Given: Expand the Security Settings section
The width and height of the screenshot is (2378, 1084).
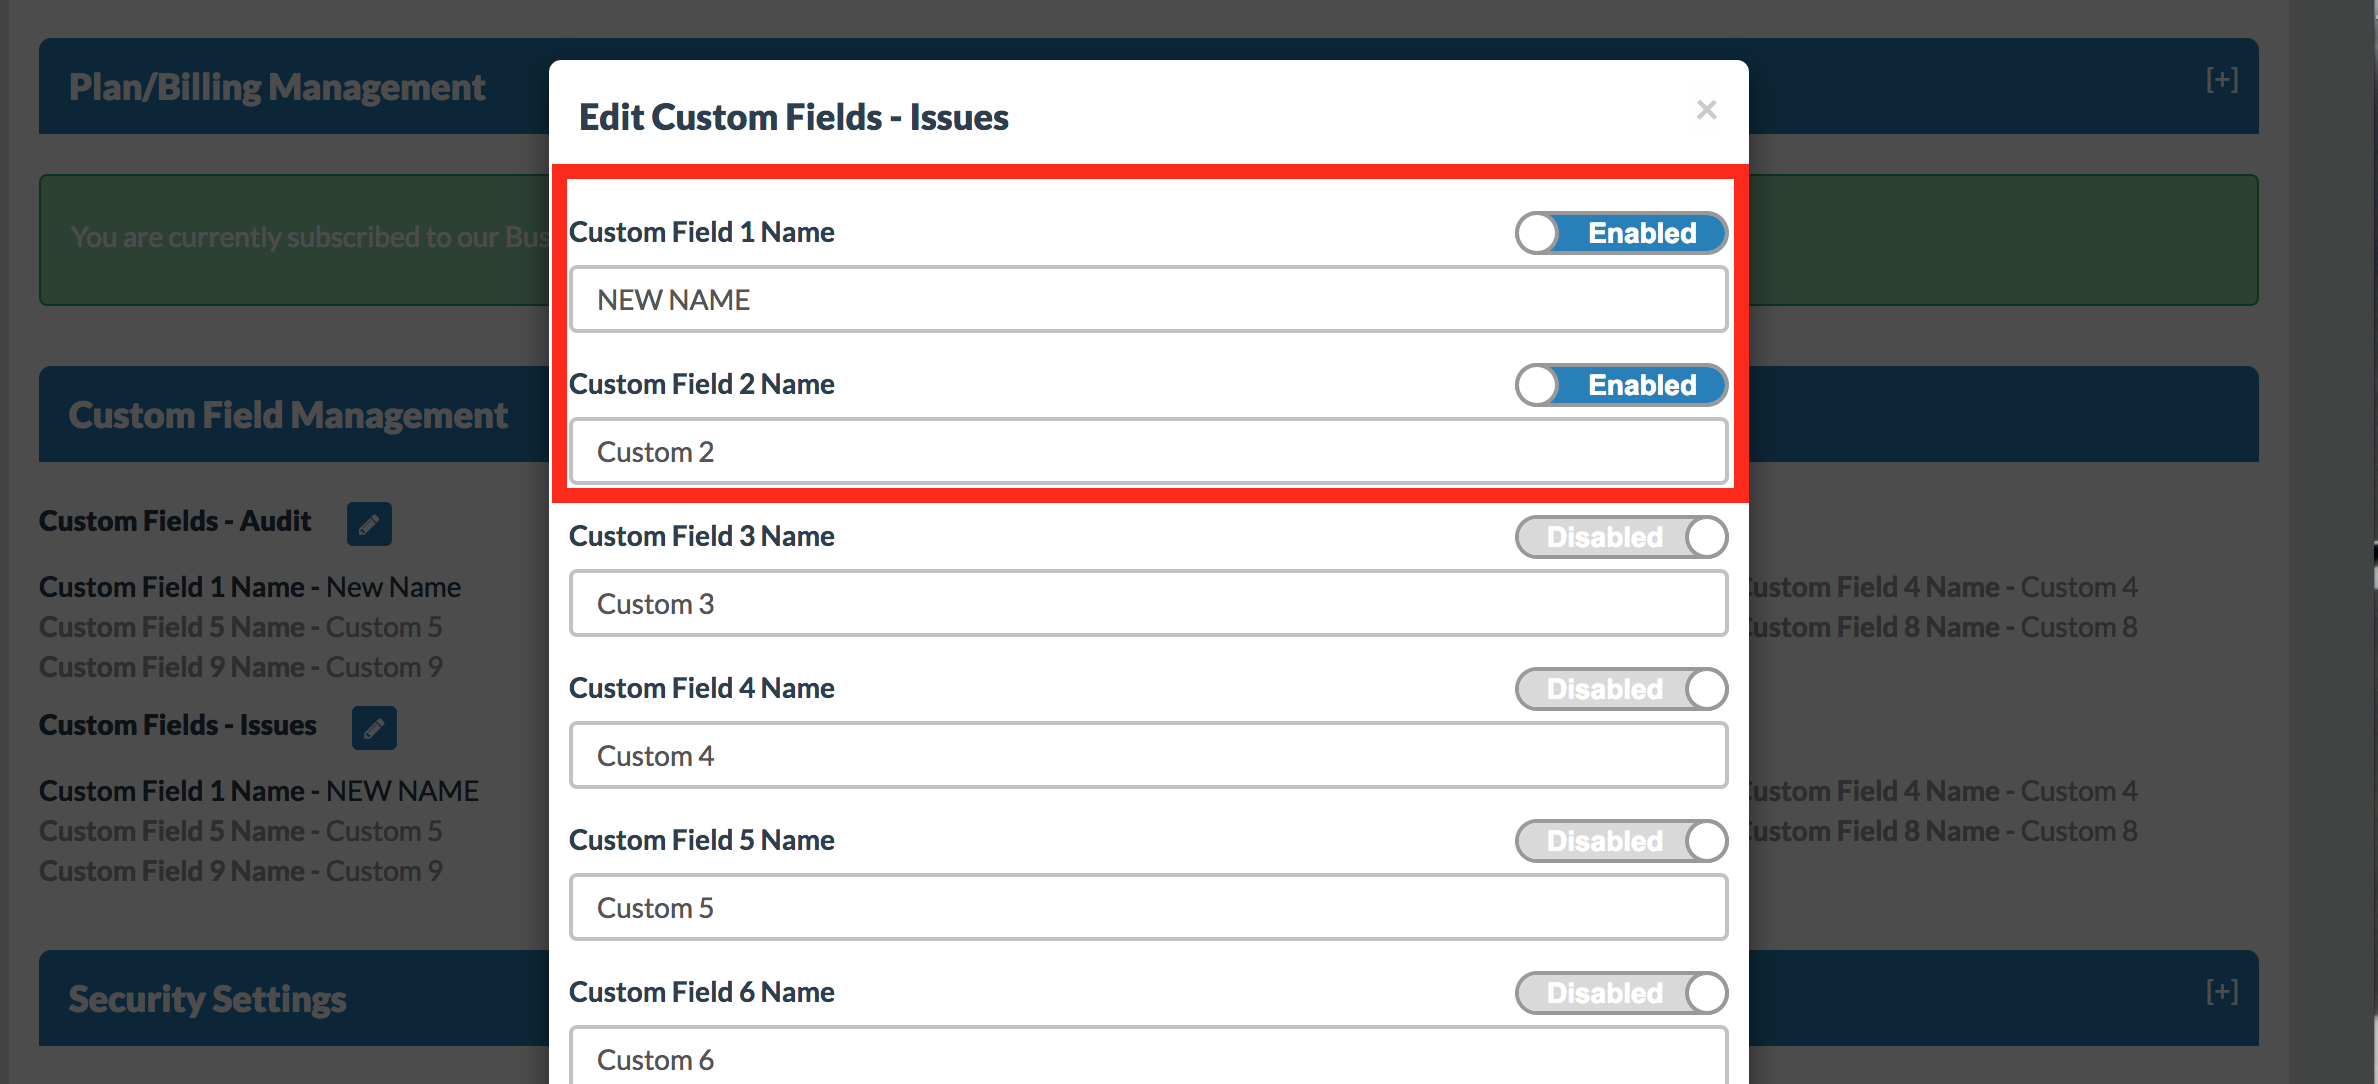Looking at the screenshot, I should (x=2222, y=992).
